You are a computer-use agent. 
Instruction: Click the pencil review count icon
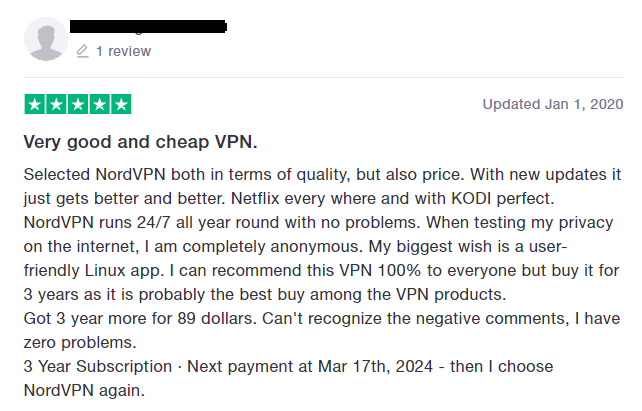(82, 51)
